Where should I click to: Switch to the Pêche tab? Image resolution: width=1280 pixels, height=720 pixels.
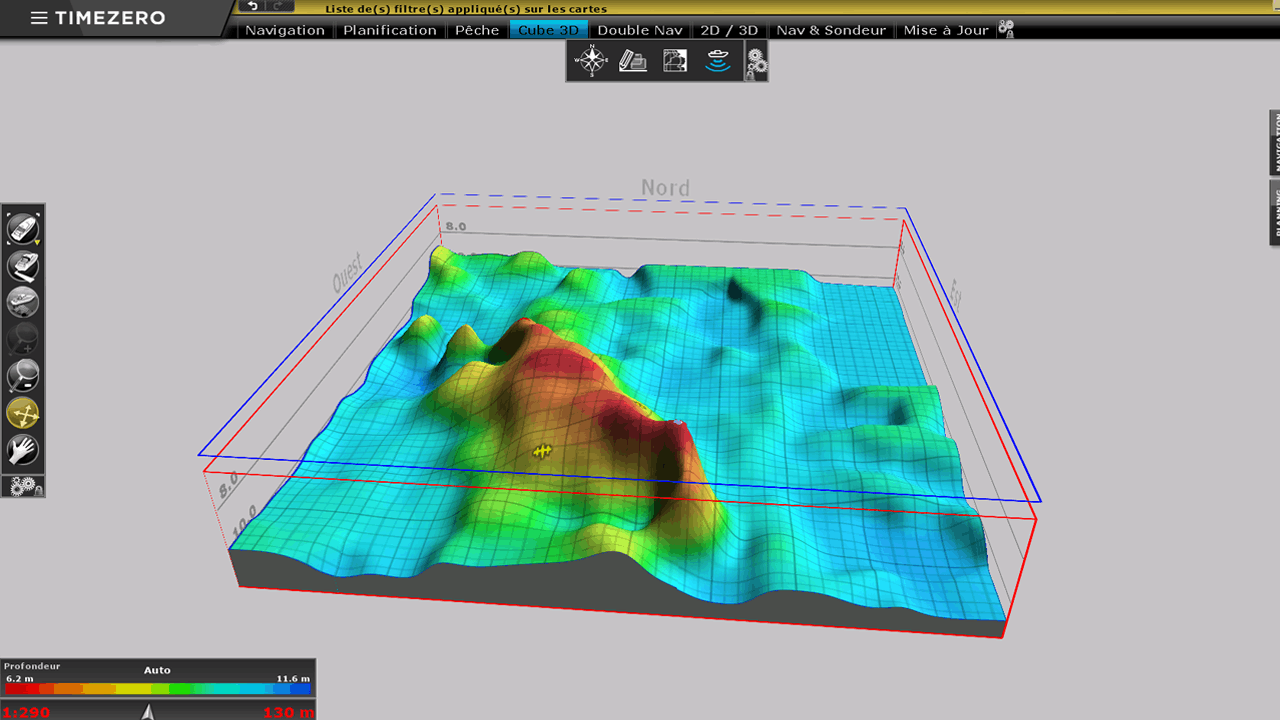click(477, 30)
